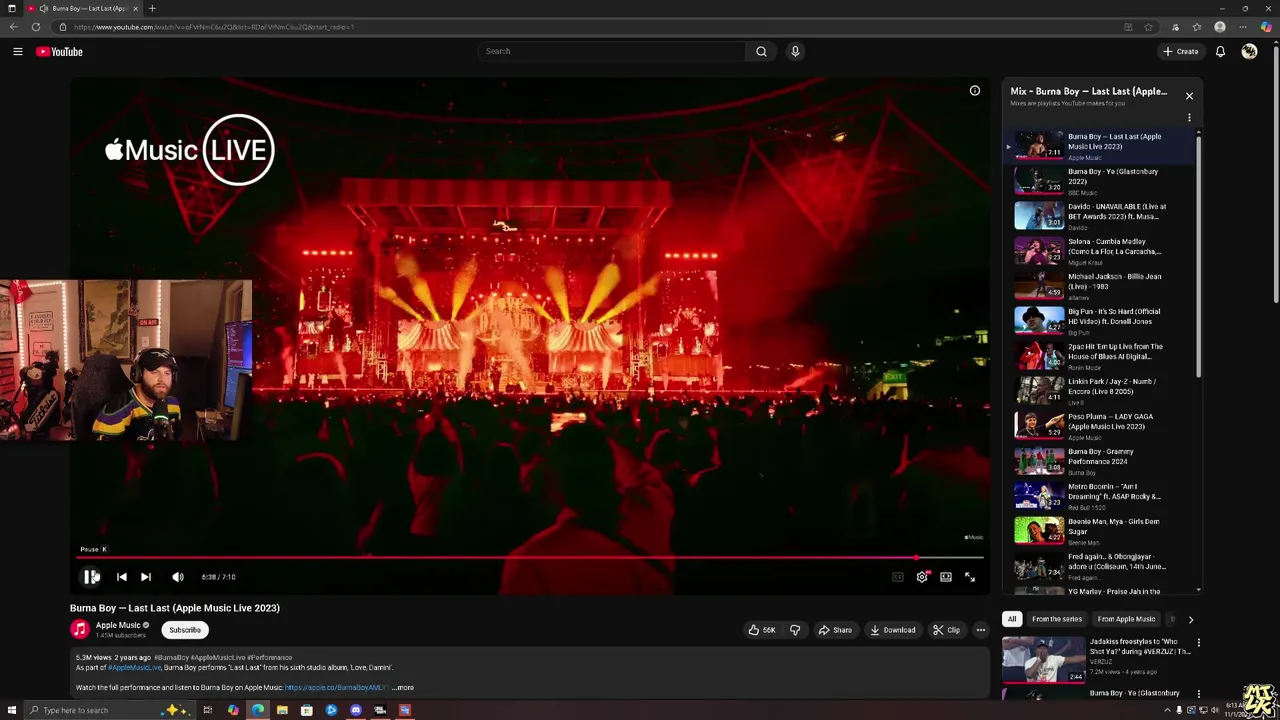Open the apple.co/BurnaBoyAMLY link

[x=336, y=688]
